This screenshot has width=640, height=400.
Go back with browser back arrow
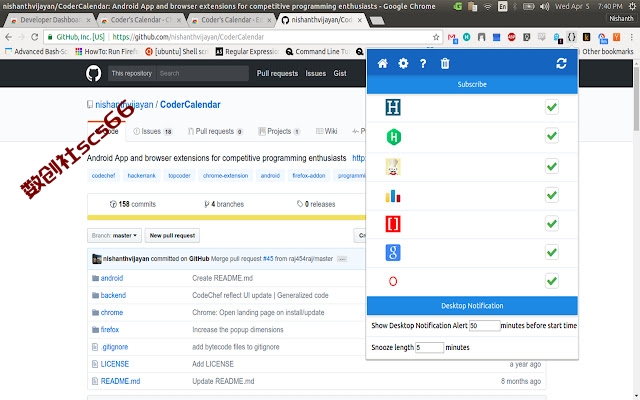coord(9,37)
